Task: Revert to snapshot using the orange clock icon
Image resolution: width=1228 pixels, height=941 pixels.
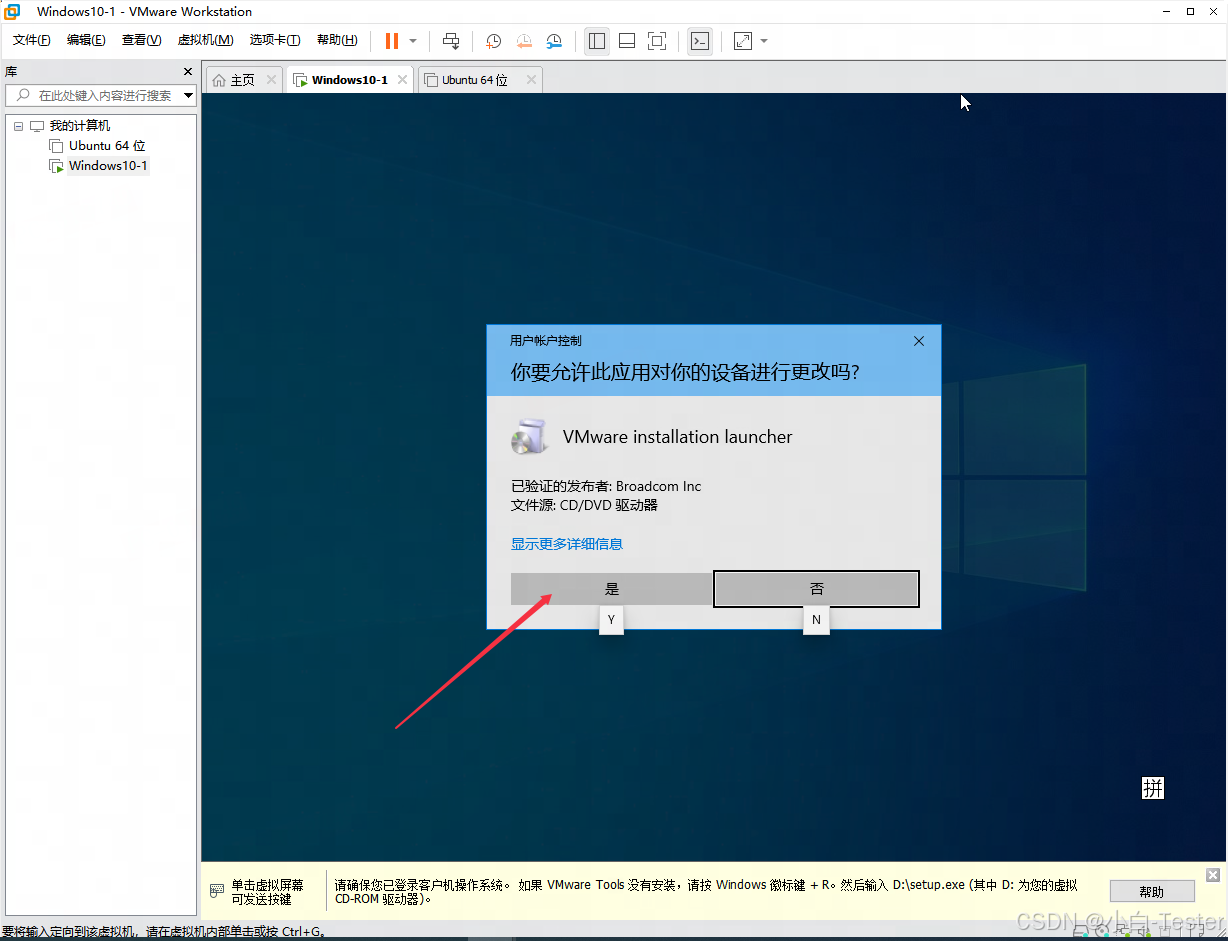Action: pos(524,41)
